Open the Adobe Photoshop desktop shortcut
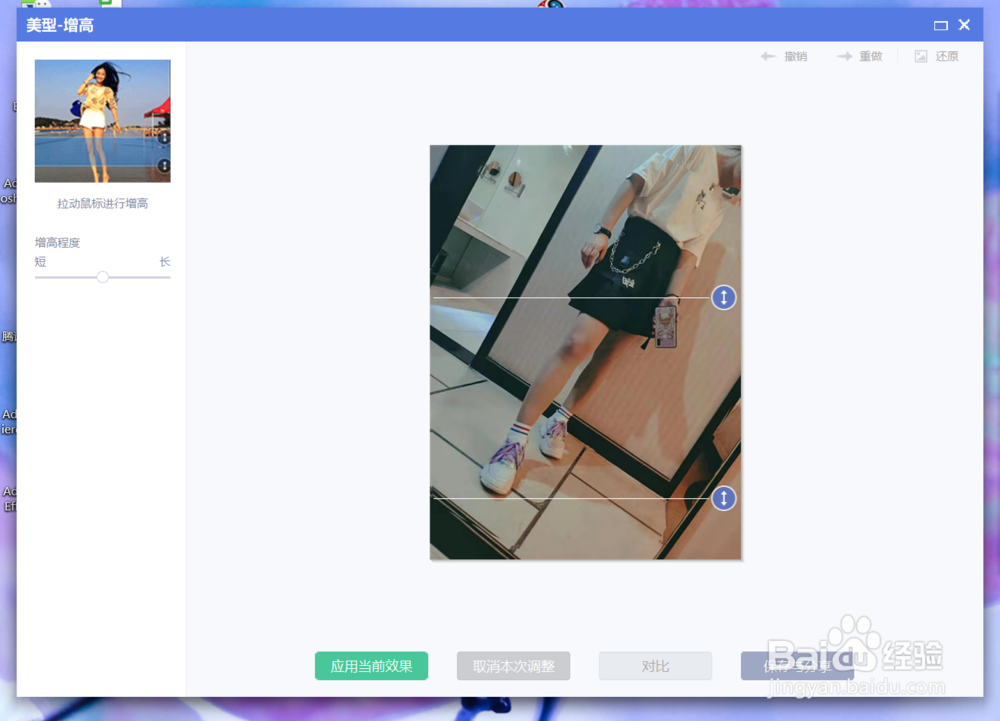Screen dimensions: 1000x721 coord(6,190)
